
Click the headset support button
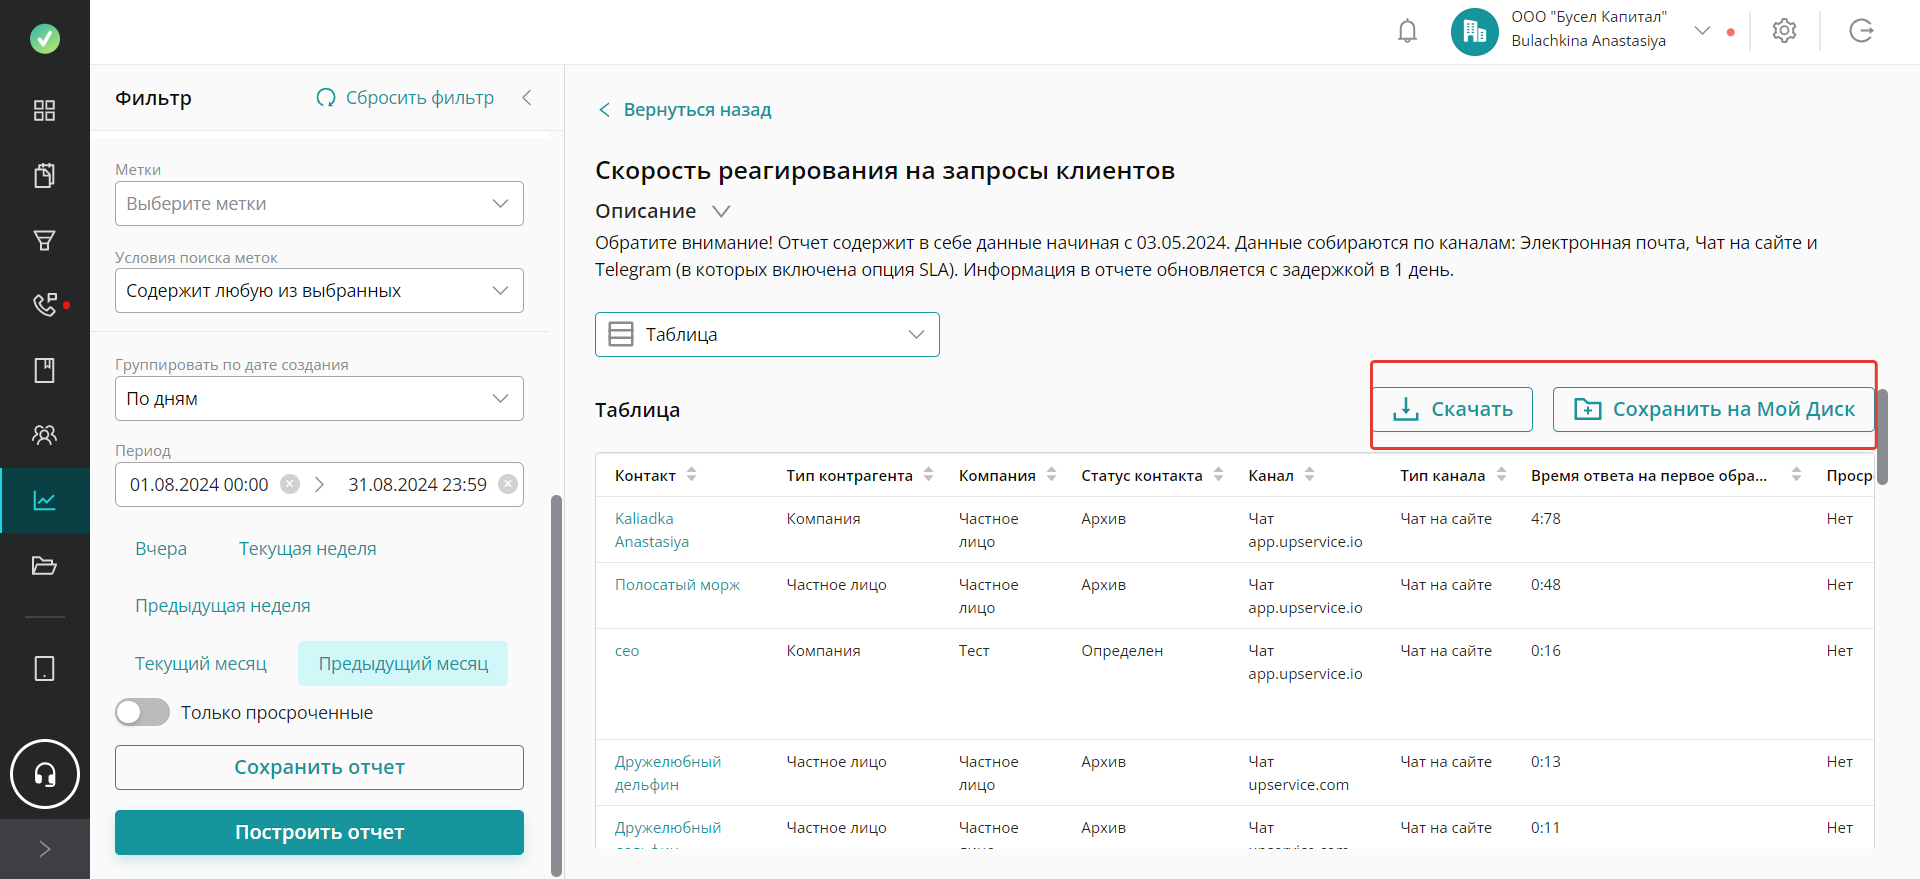(45, 774)
